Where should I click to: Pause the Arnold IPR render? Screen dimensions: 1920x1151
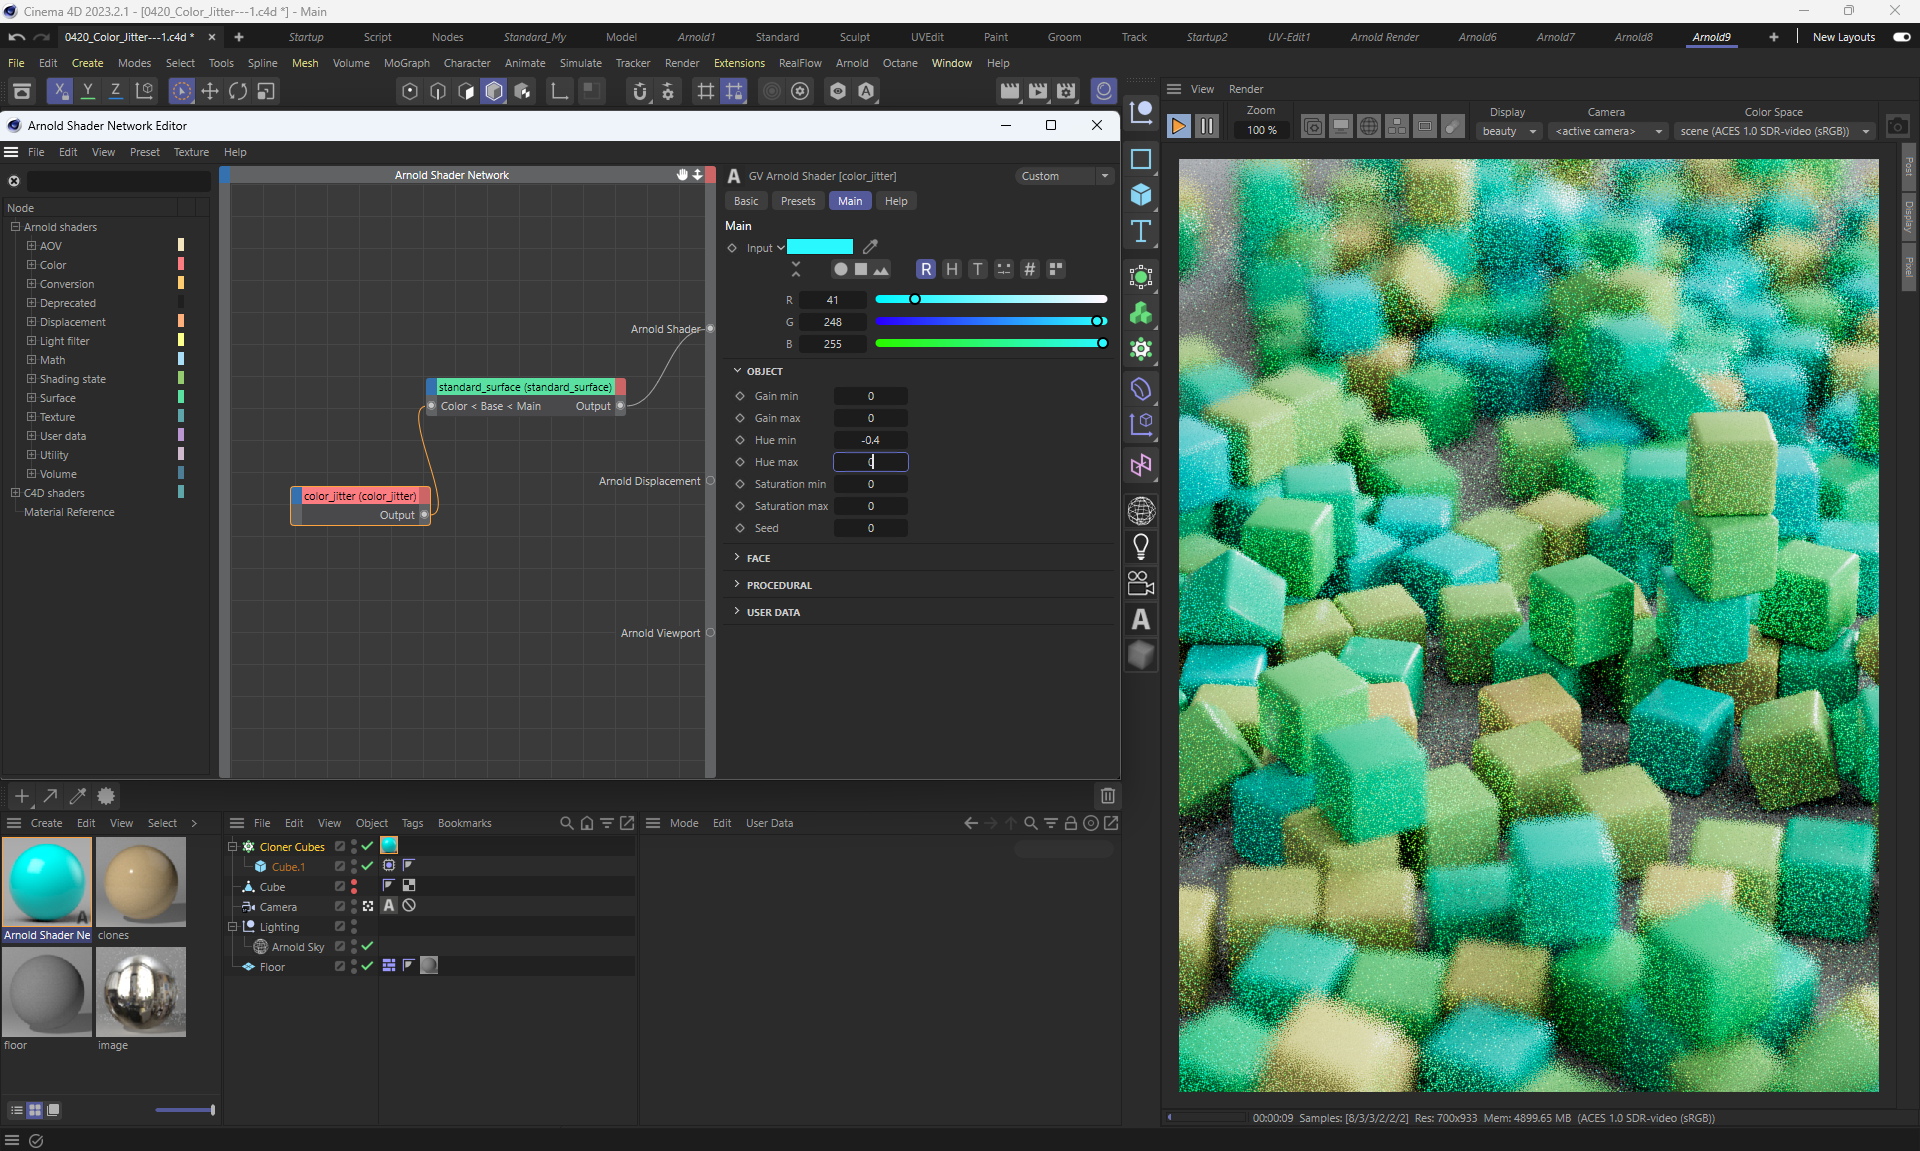pos(1207,126)
